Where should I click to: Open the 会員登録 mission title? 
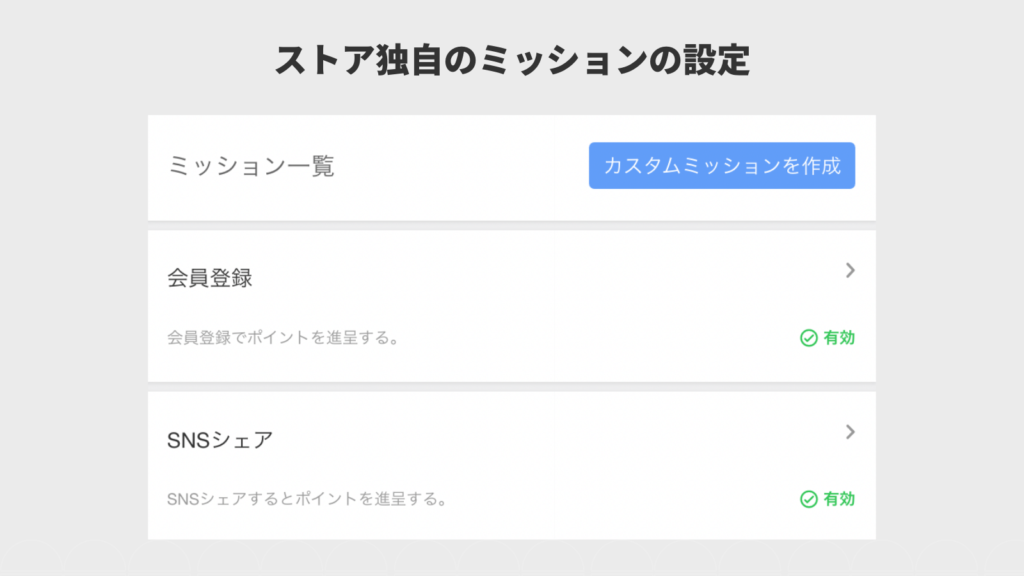(x=210, y=278)
